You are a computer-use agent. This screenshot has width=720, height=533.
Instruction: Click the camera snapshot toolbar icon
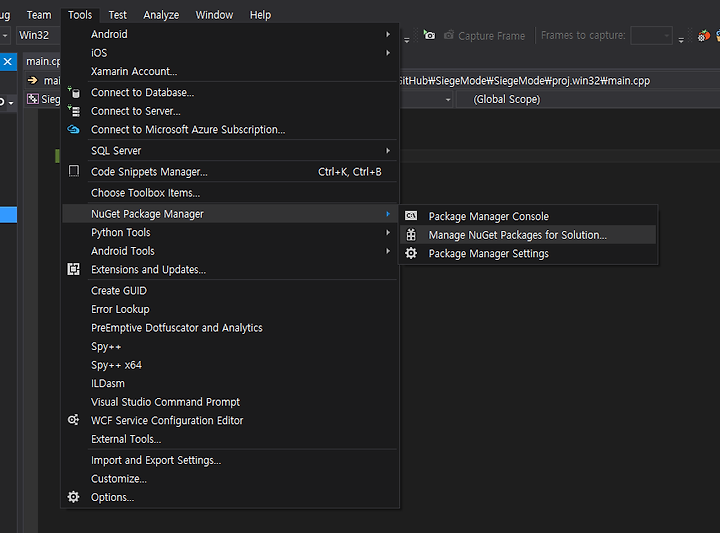[429, 35]
